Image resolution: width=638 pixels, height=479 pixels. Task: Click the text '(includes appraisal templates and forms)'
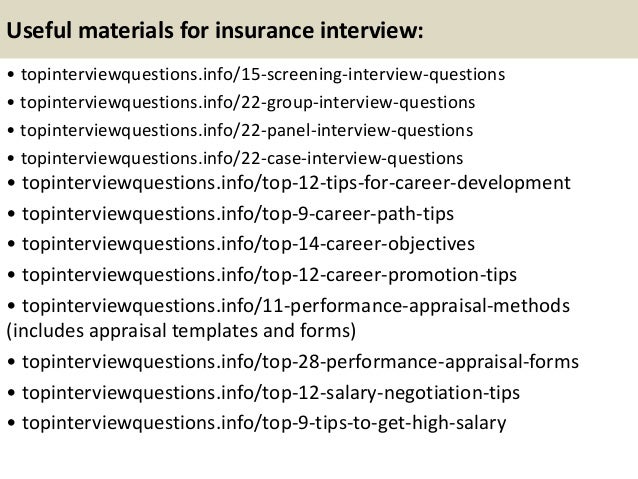pos(181,331)
